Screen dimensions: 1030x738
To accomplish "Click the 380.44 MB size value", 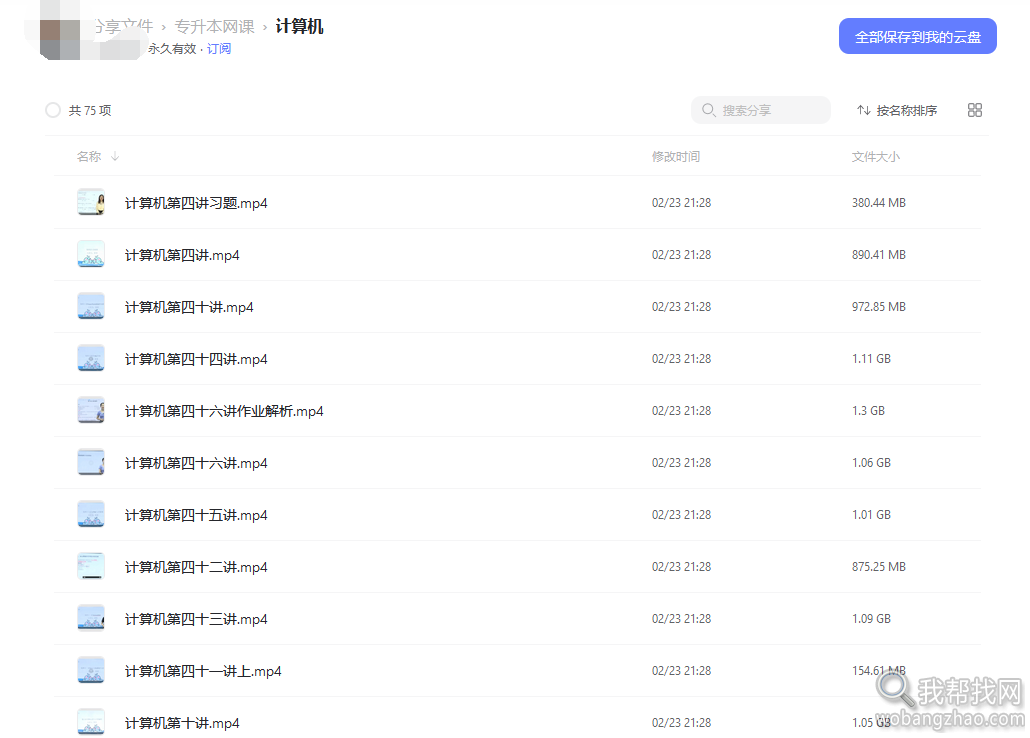I will click(x=879, y=202).
